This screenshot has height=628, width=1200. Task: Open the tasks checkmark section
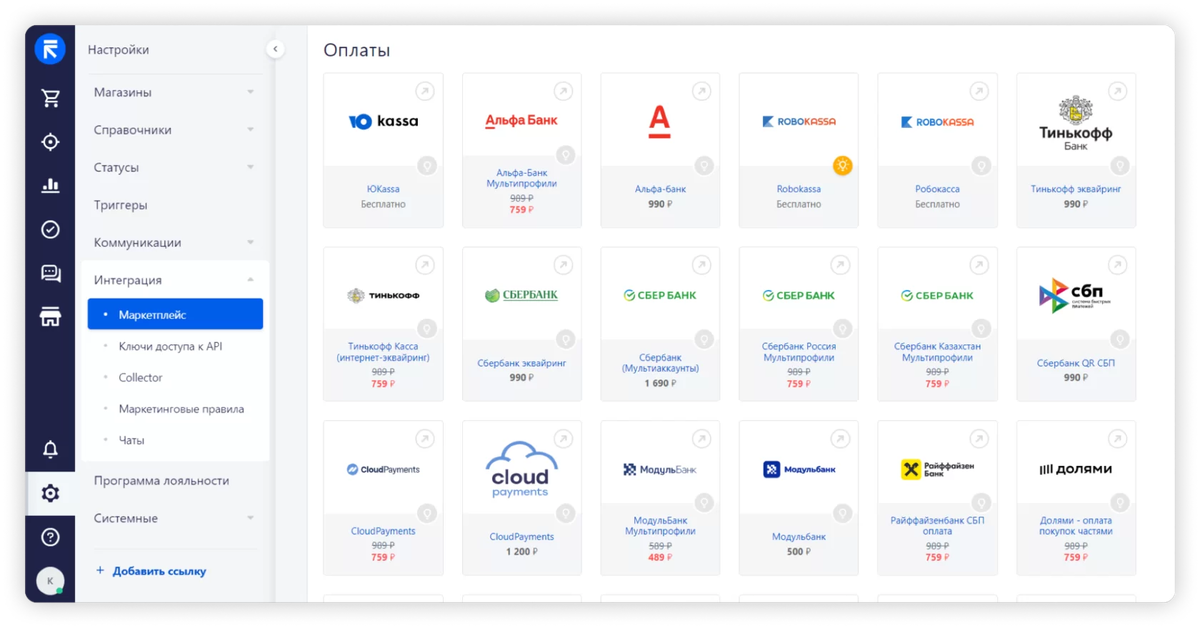click(50, 230)
